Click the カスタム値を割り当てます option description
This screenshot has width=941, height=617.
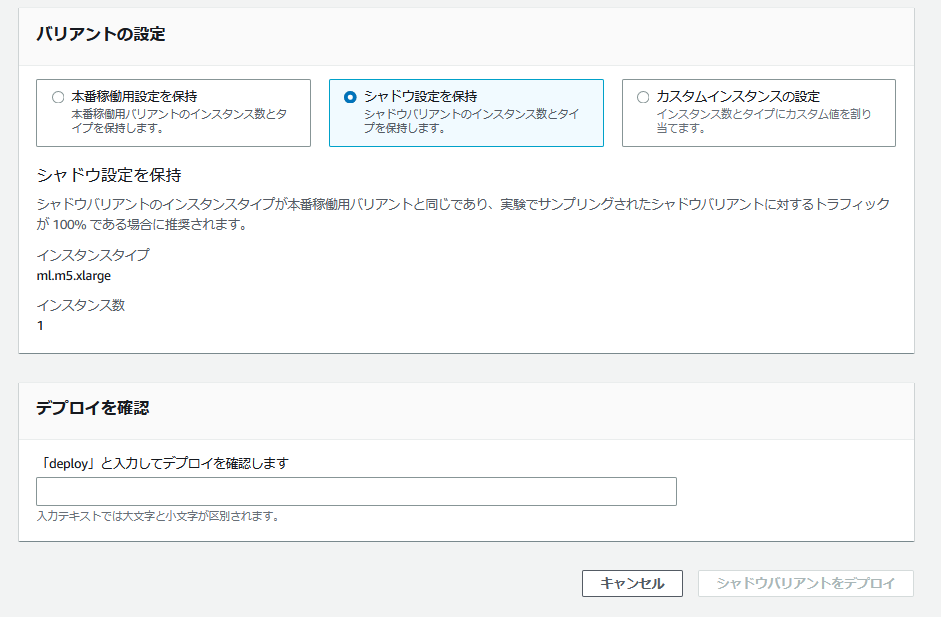763,121
